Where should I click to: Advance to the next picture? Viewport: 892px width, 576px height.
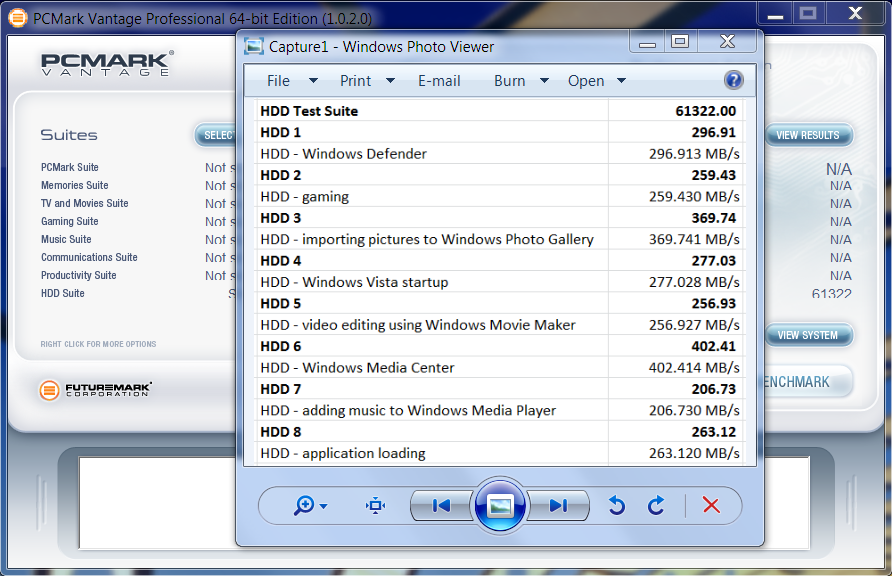tap(558, 506)
